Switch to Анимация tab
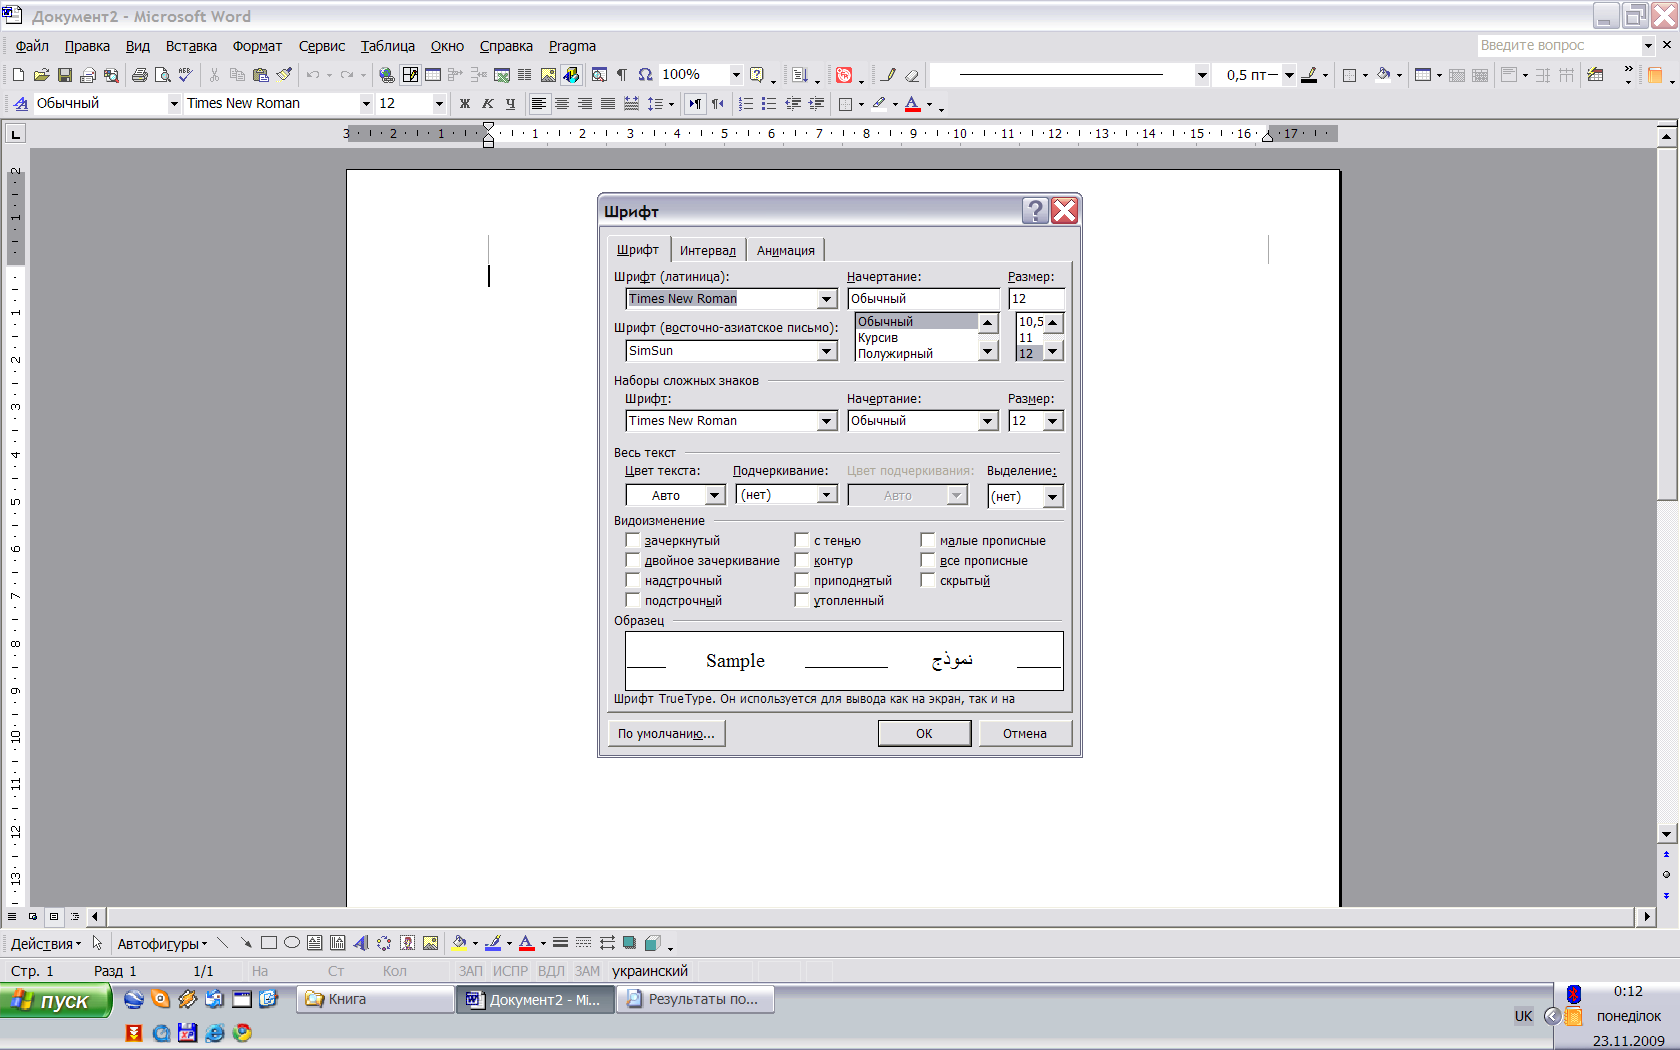This screenshot has height=1050, width=1680. pos(786,250)
